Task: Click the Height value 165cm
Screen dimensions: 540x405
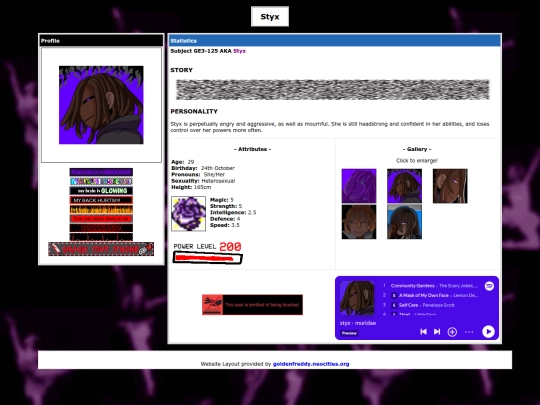Action: pos(202,187)
